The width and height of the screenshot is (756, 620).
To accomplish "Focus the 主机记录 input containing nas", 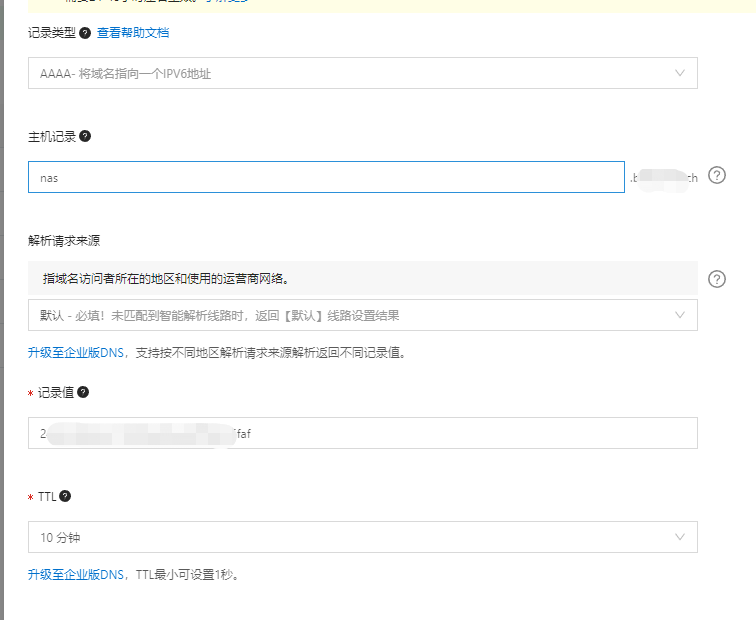I will (326, 177).
